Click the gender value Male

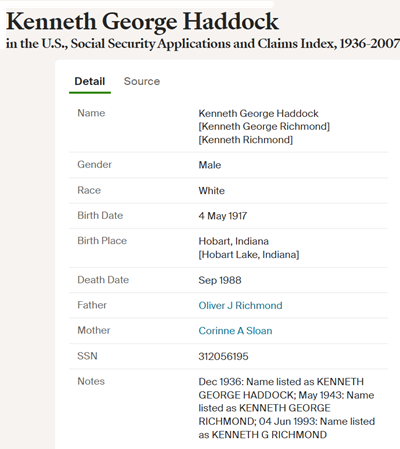click(x=210, y=165)
